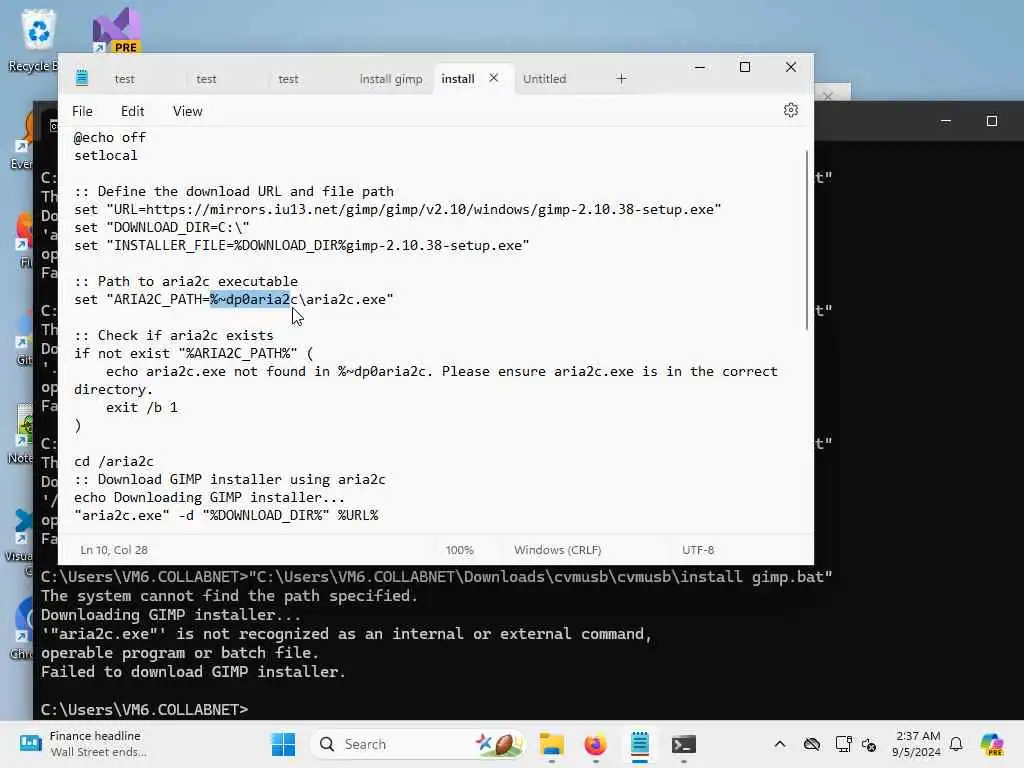Click Notepad icon in taskbar
The image size is (1024, 768).
[639, 744]
